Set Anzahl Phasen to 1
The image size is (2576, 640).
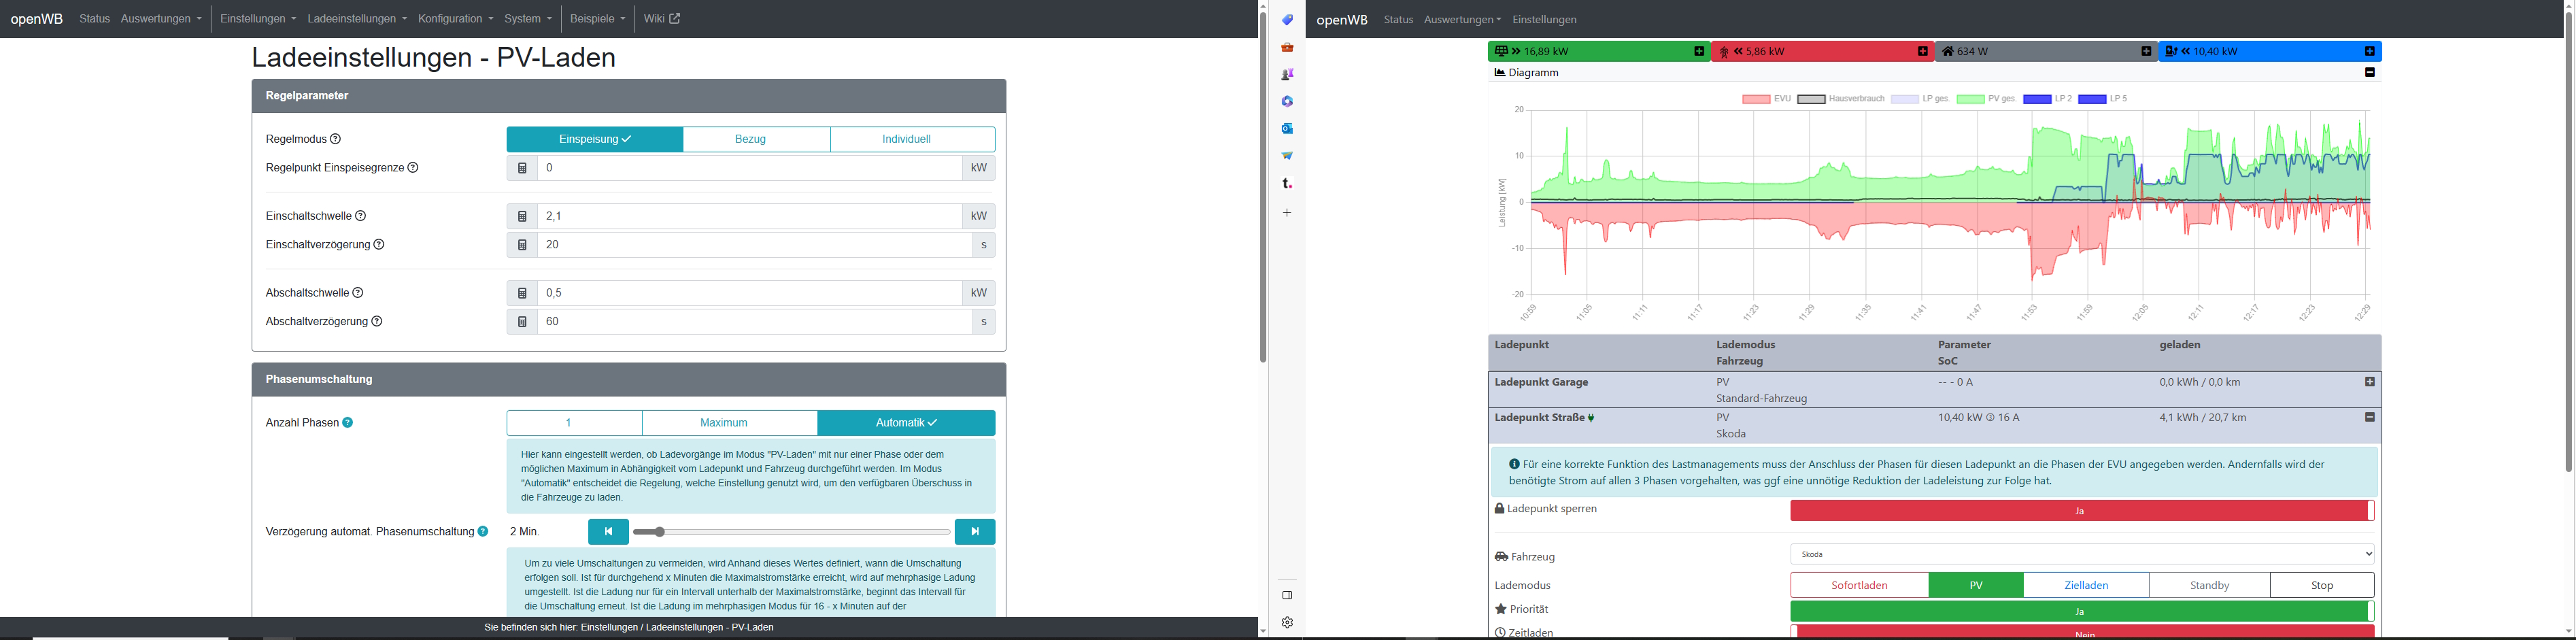(x=575, y=423)
